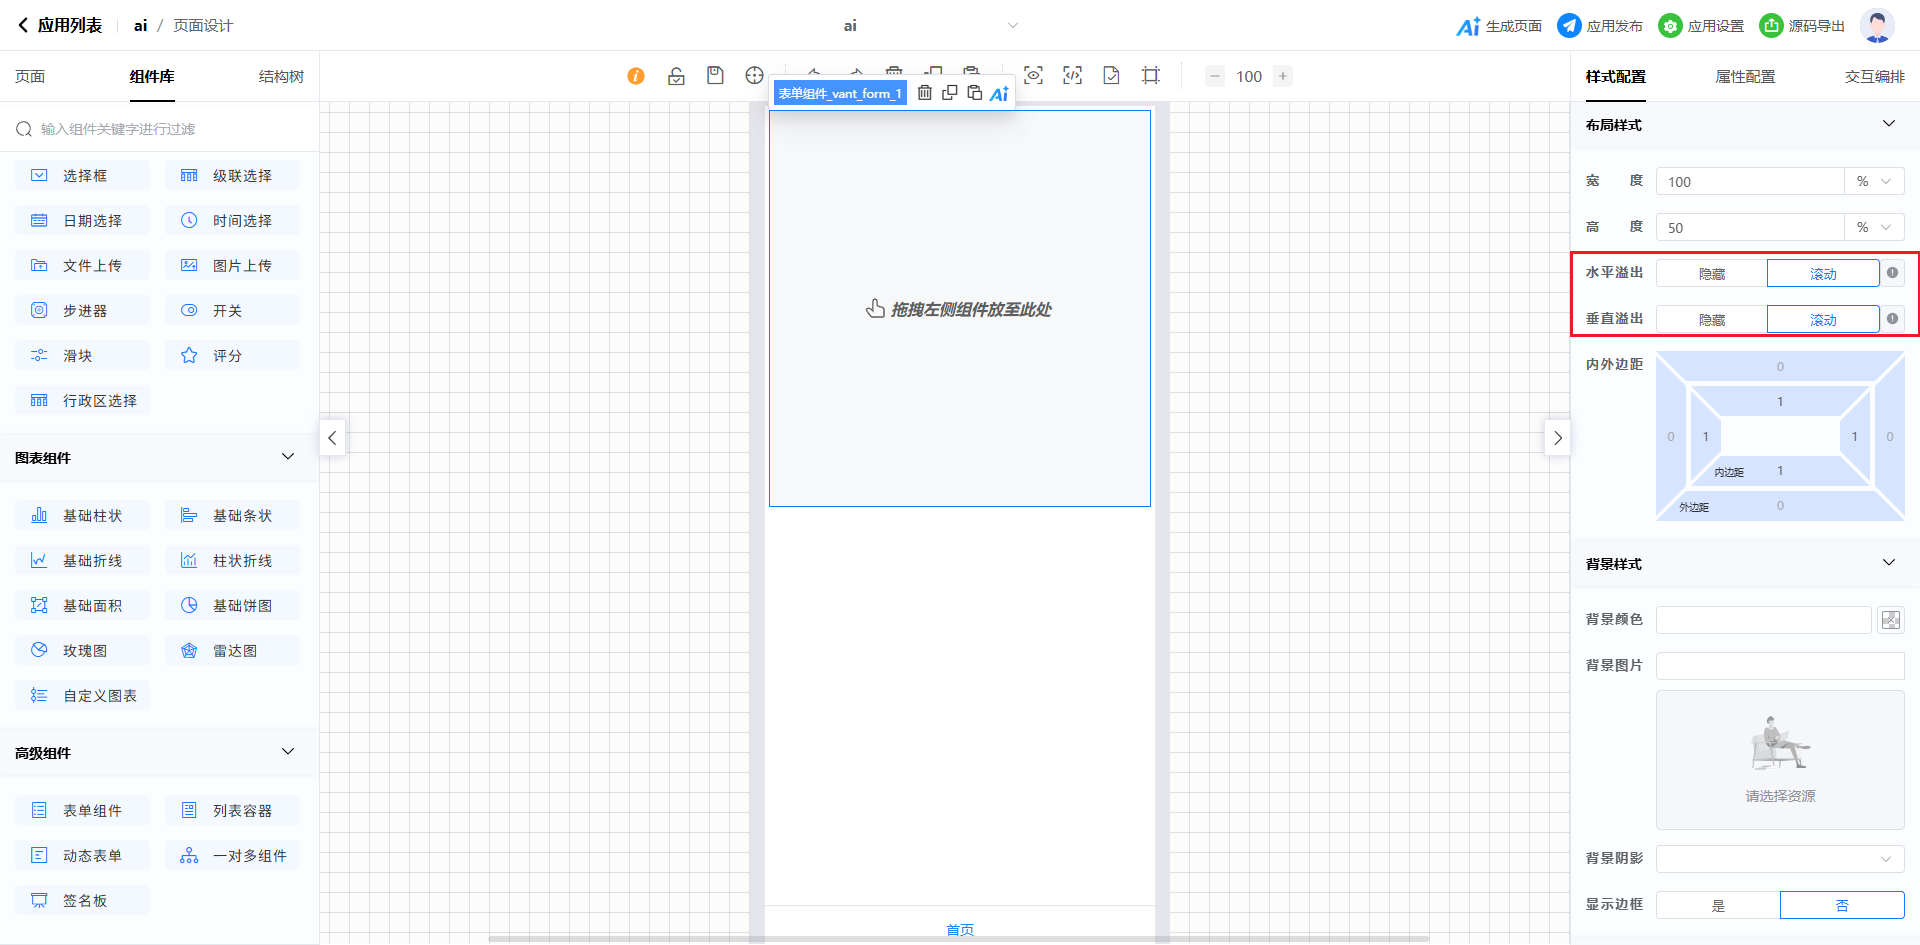The image size is (1920, 945).
Task: Collapse the 图表组件 section
Action: [x=288, y=457]
